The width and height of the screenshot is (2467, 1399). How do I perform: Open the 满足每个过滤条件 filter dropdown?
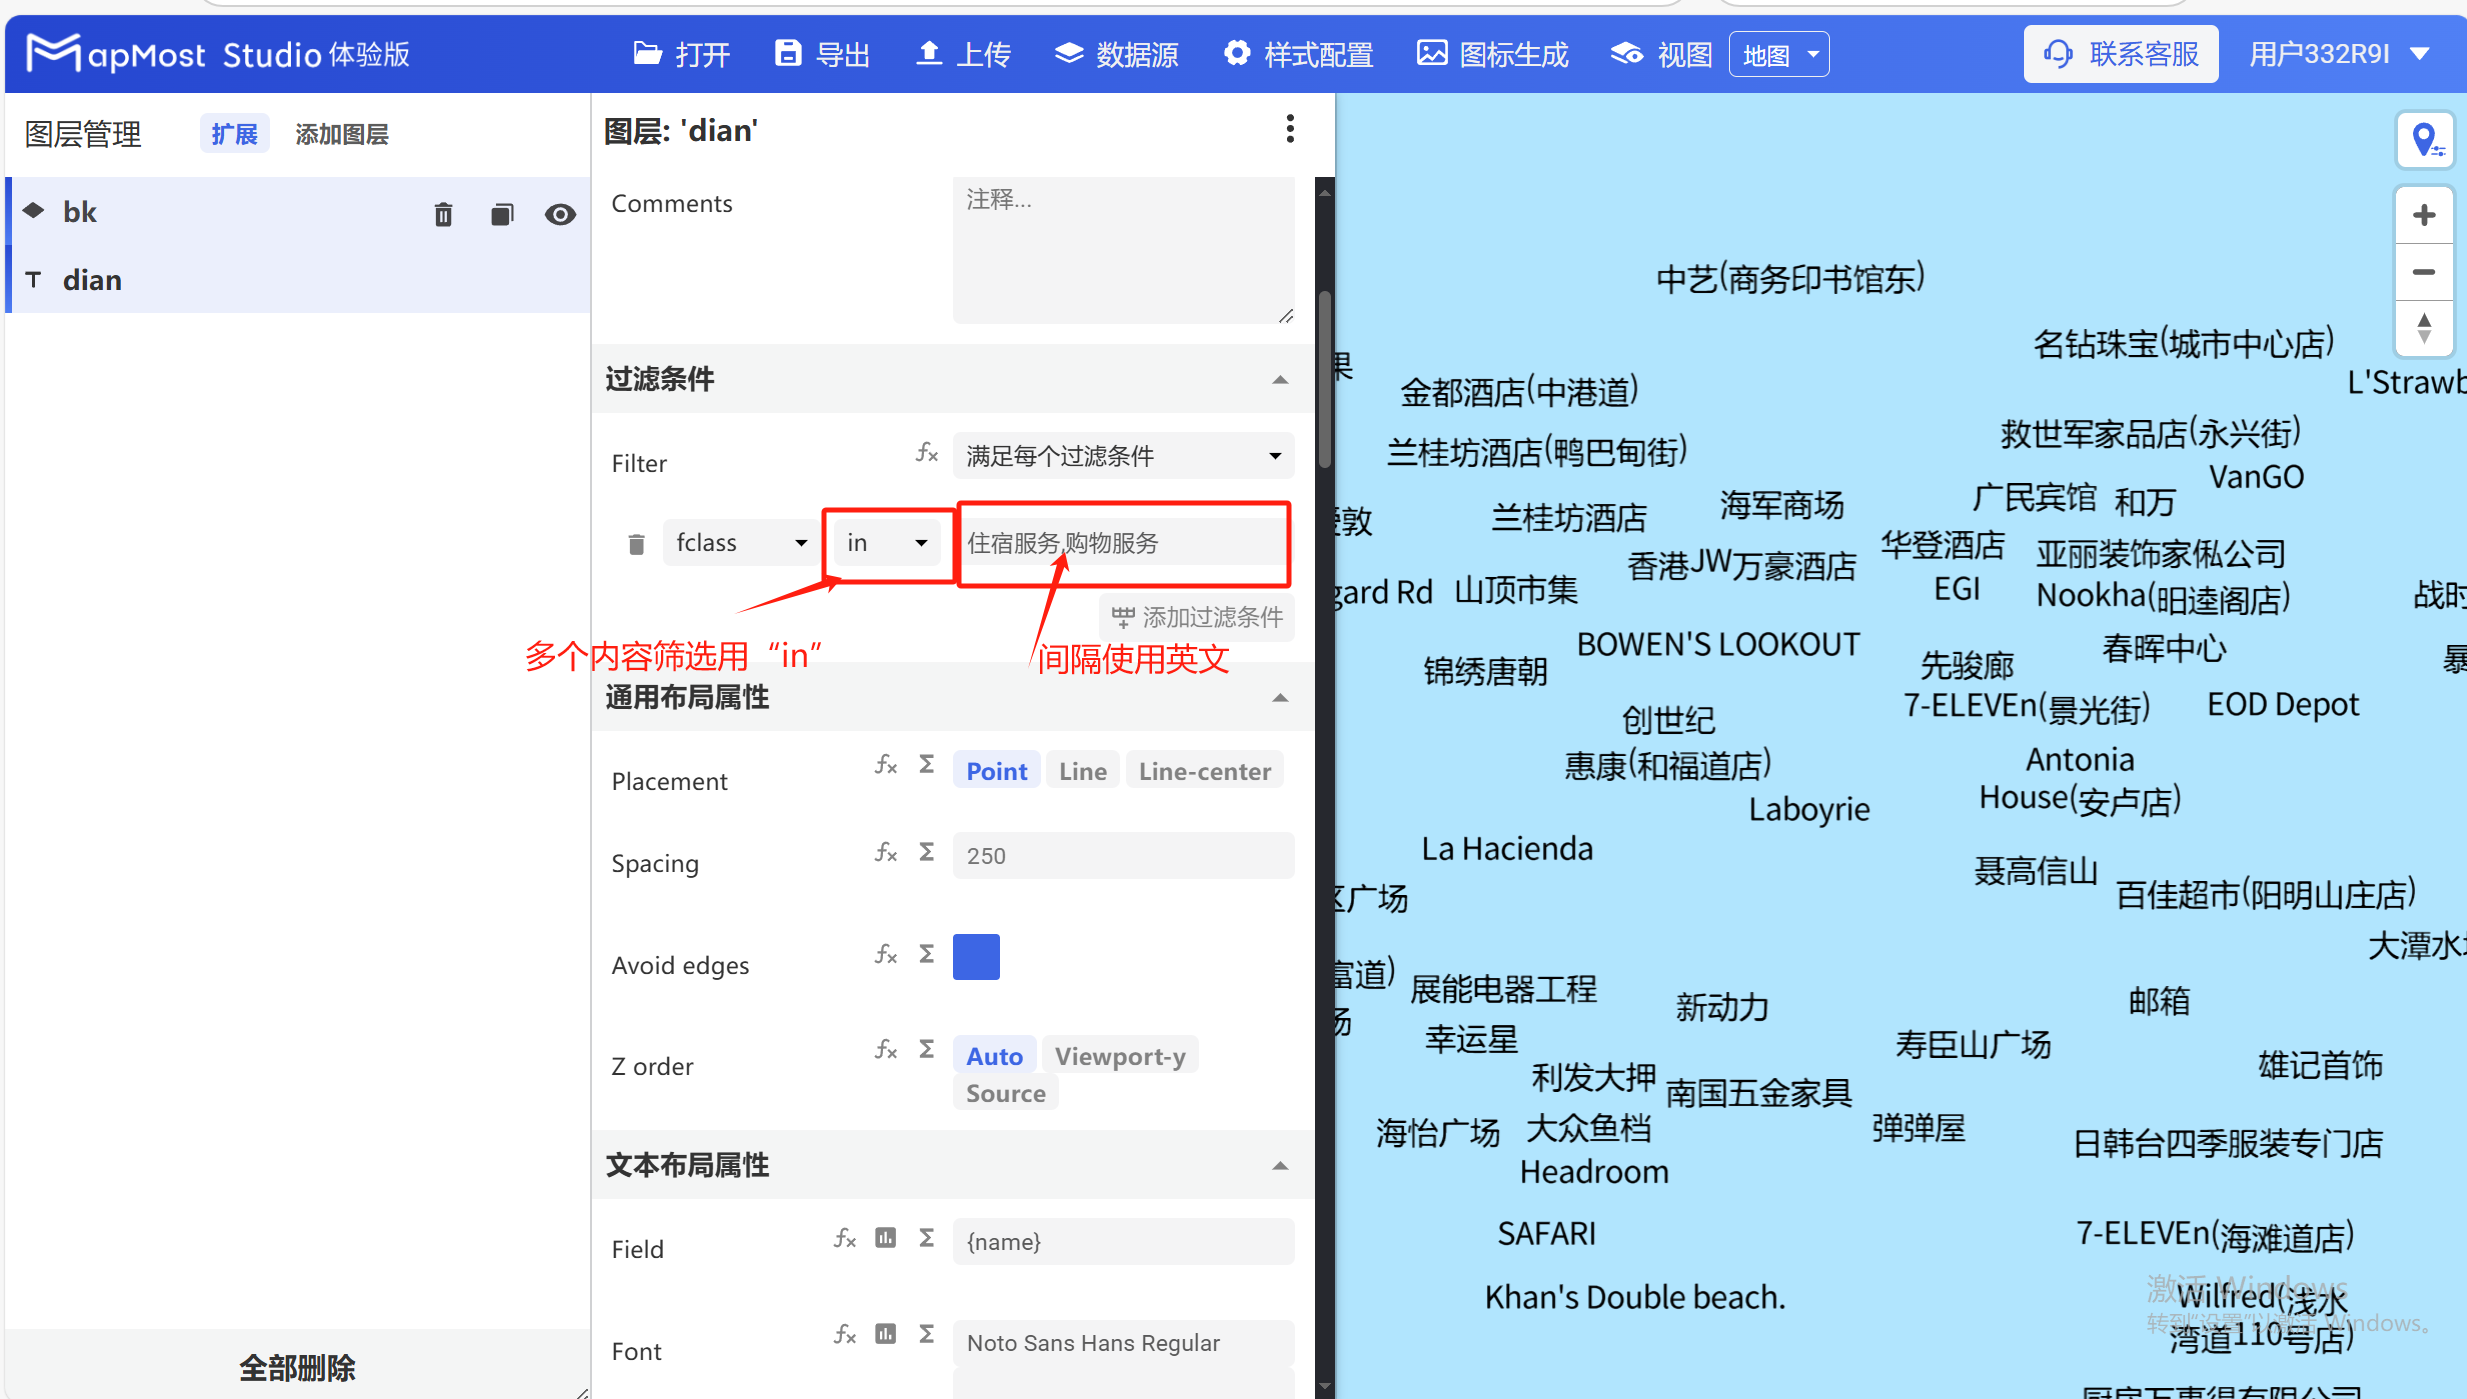(x=1121, y=455)
